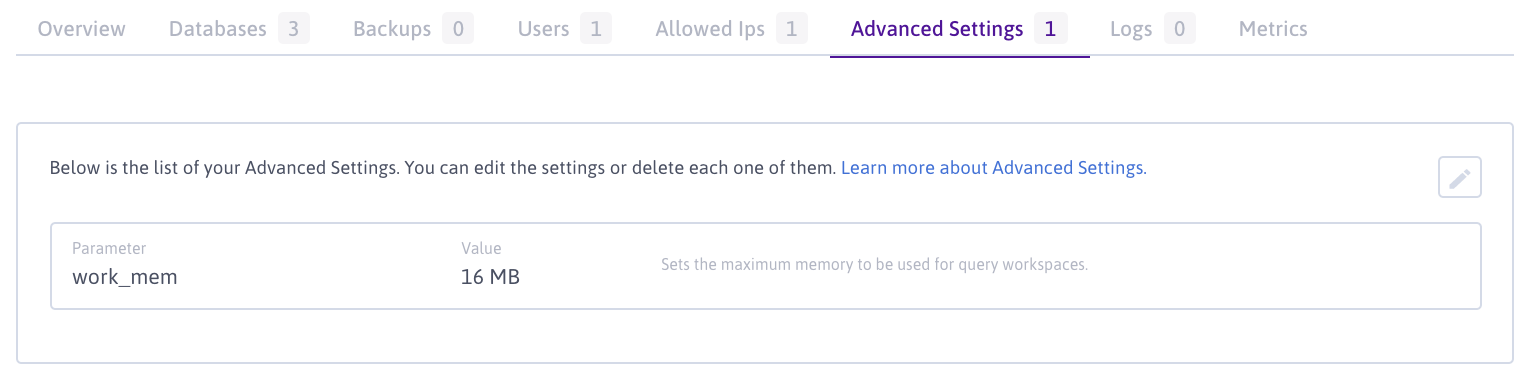This screenshot has height=378, width=1532.
Task: Click the work_mem description text
Action: [x=874, y=266]
